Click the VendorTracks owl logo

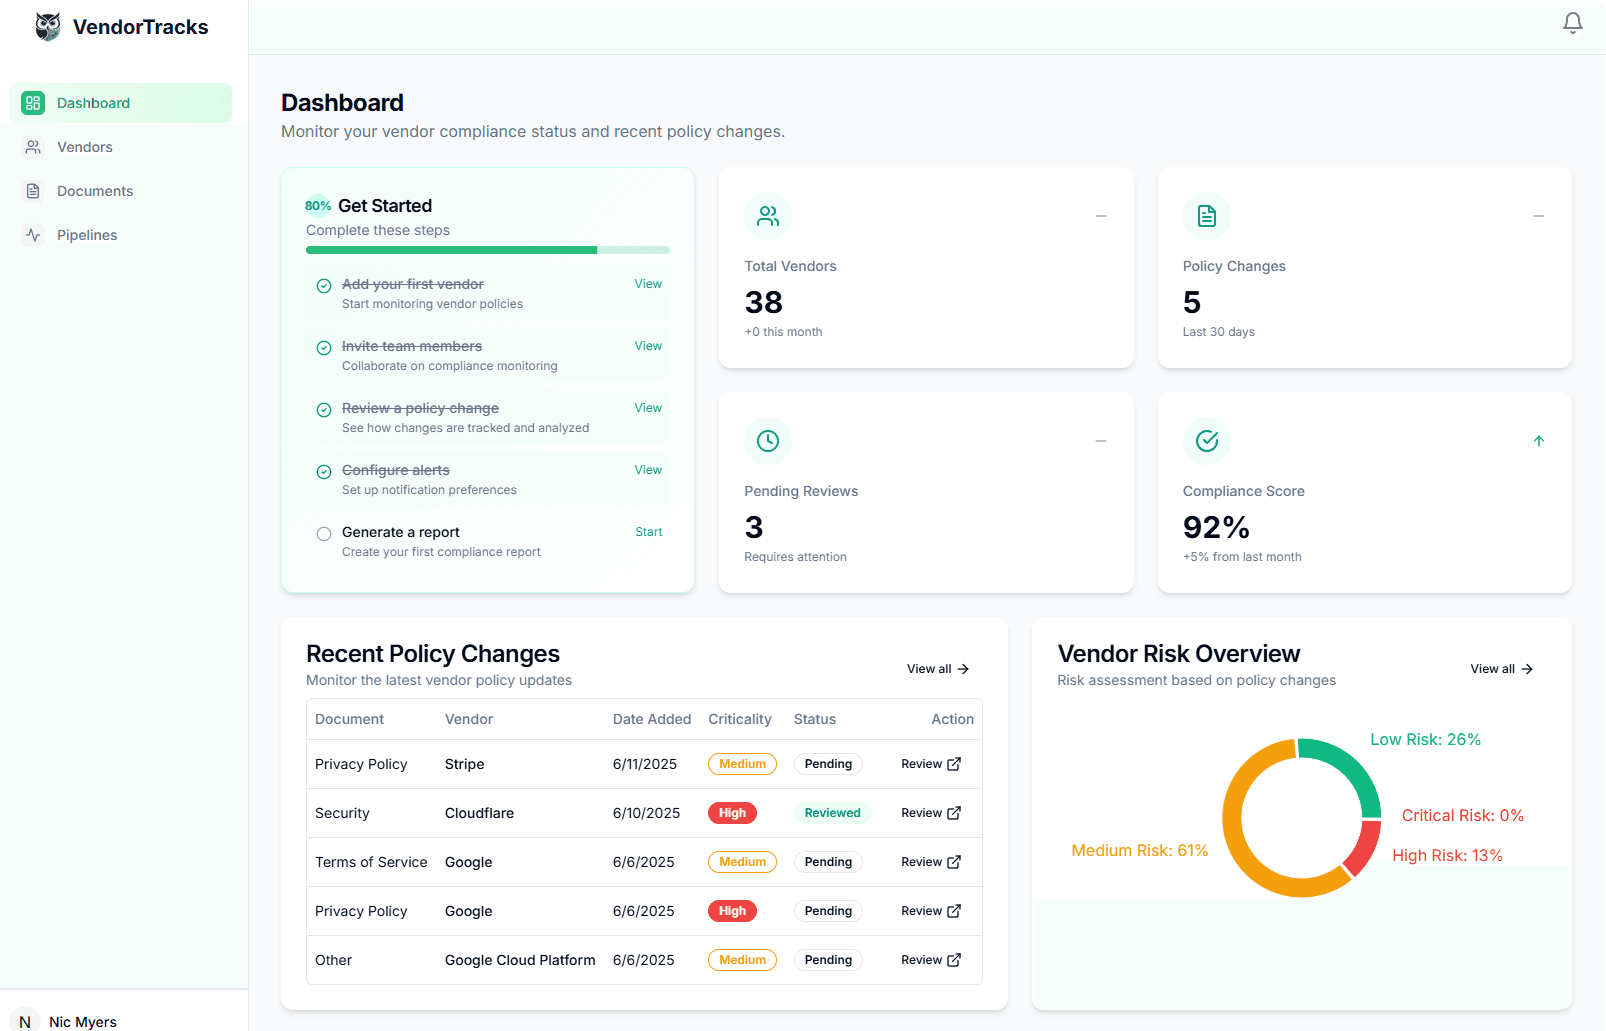click(x=47, y=27)
